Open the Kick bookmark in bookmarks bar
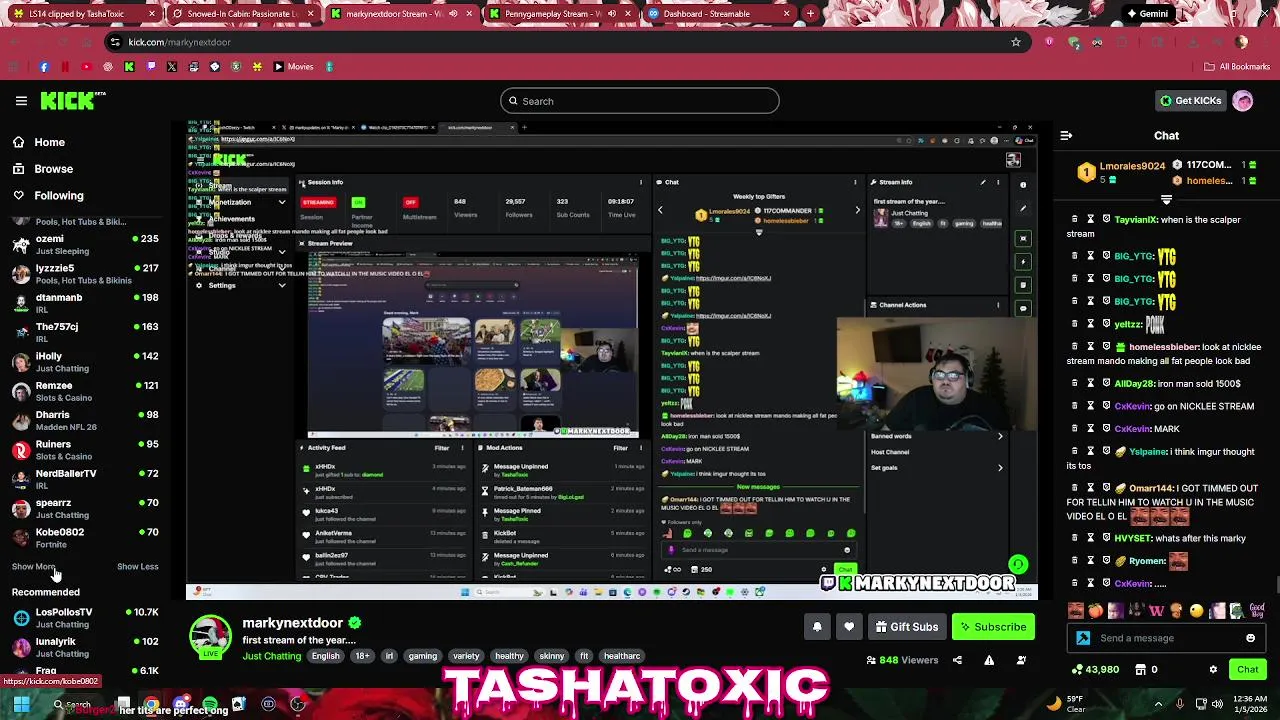This screenshot has width=1280, height=720. coord(129,67)
